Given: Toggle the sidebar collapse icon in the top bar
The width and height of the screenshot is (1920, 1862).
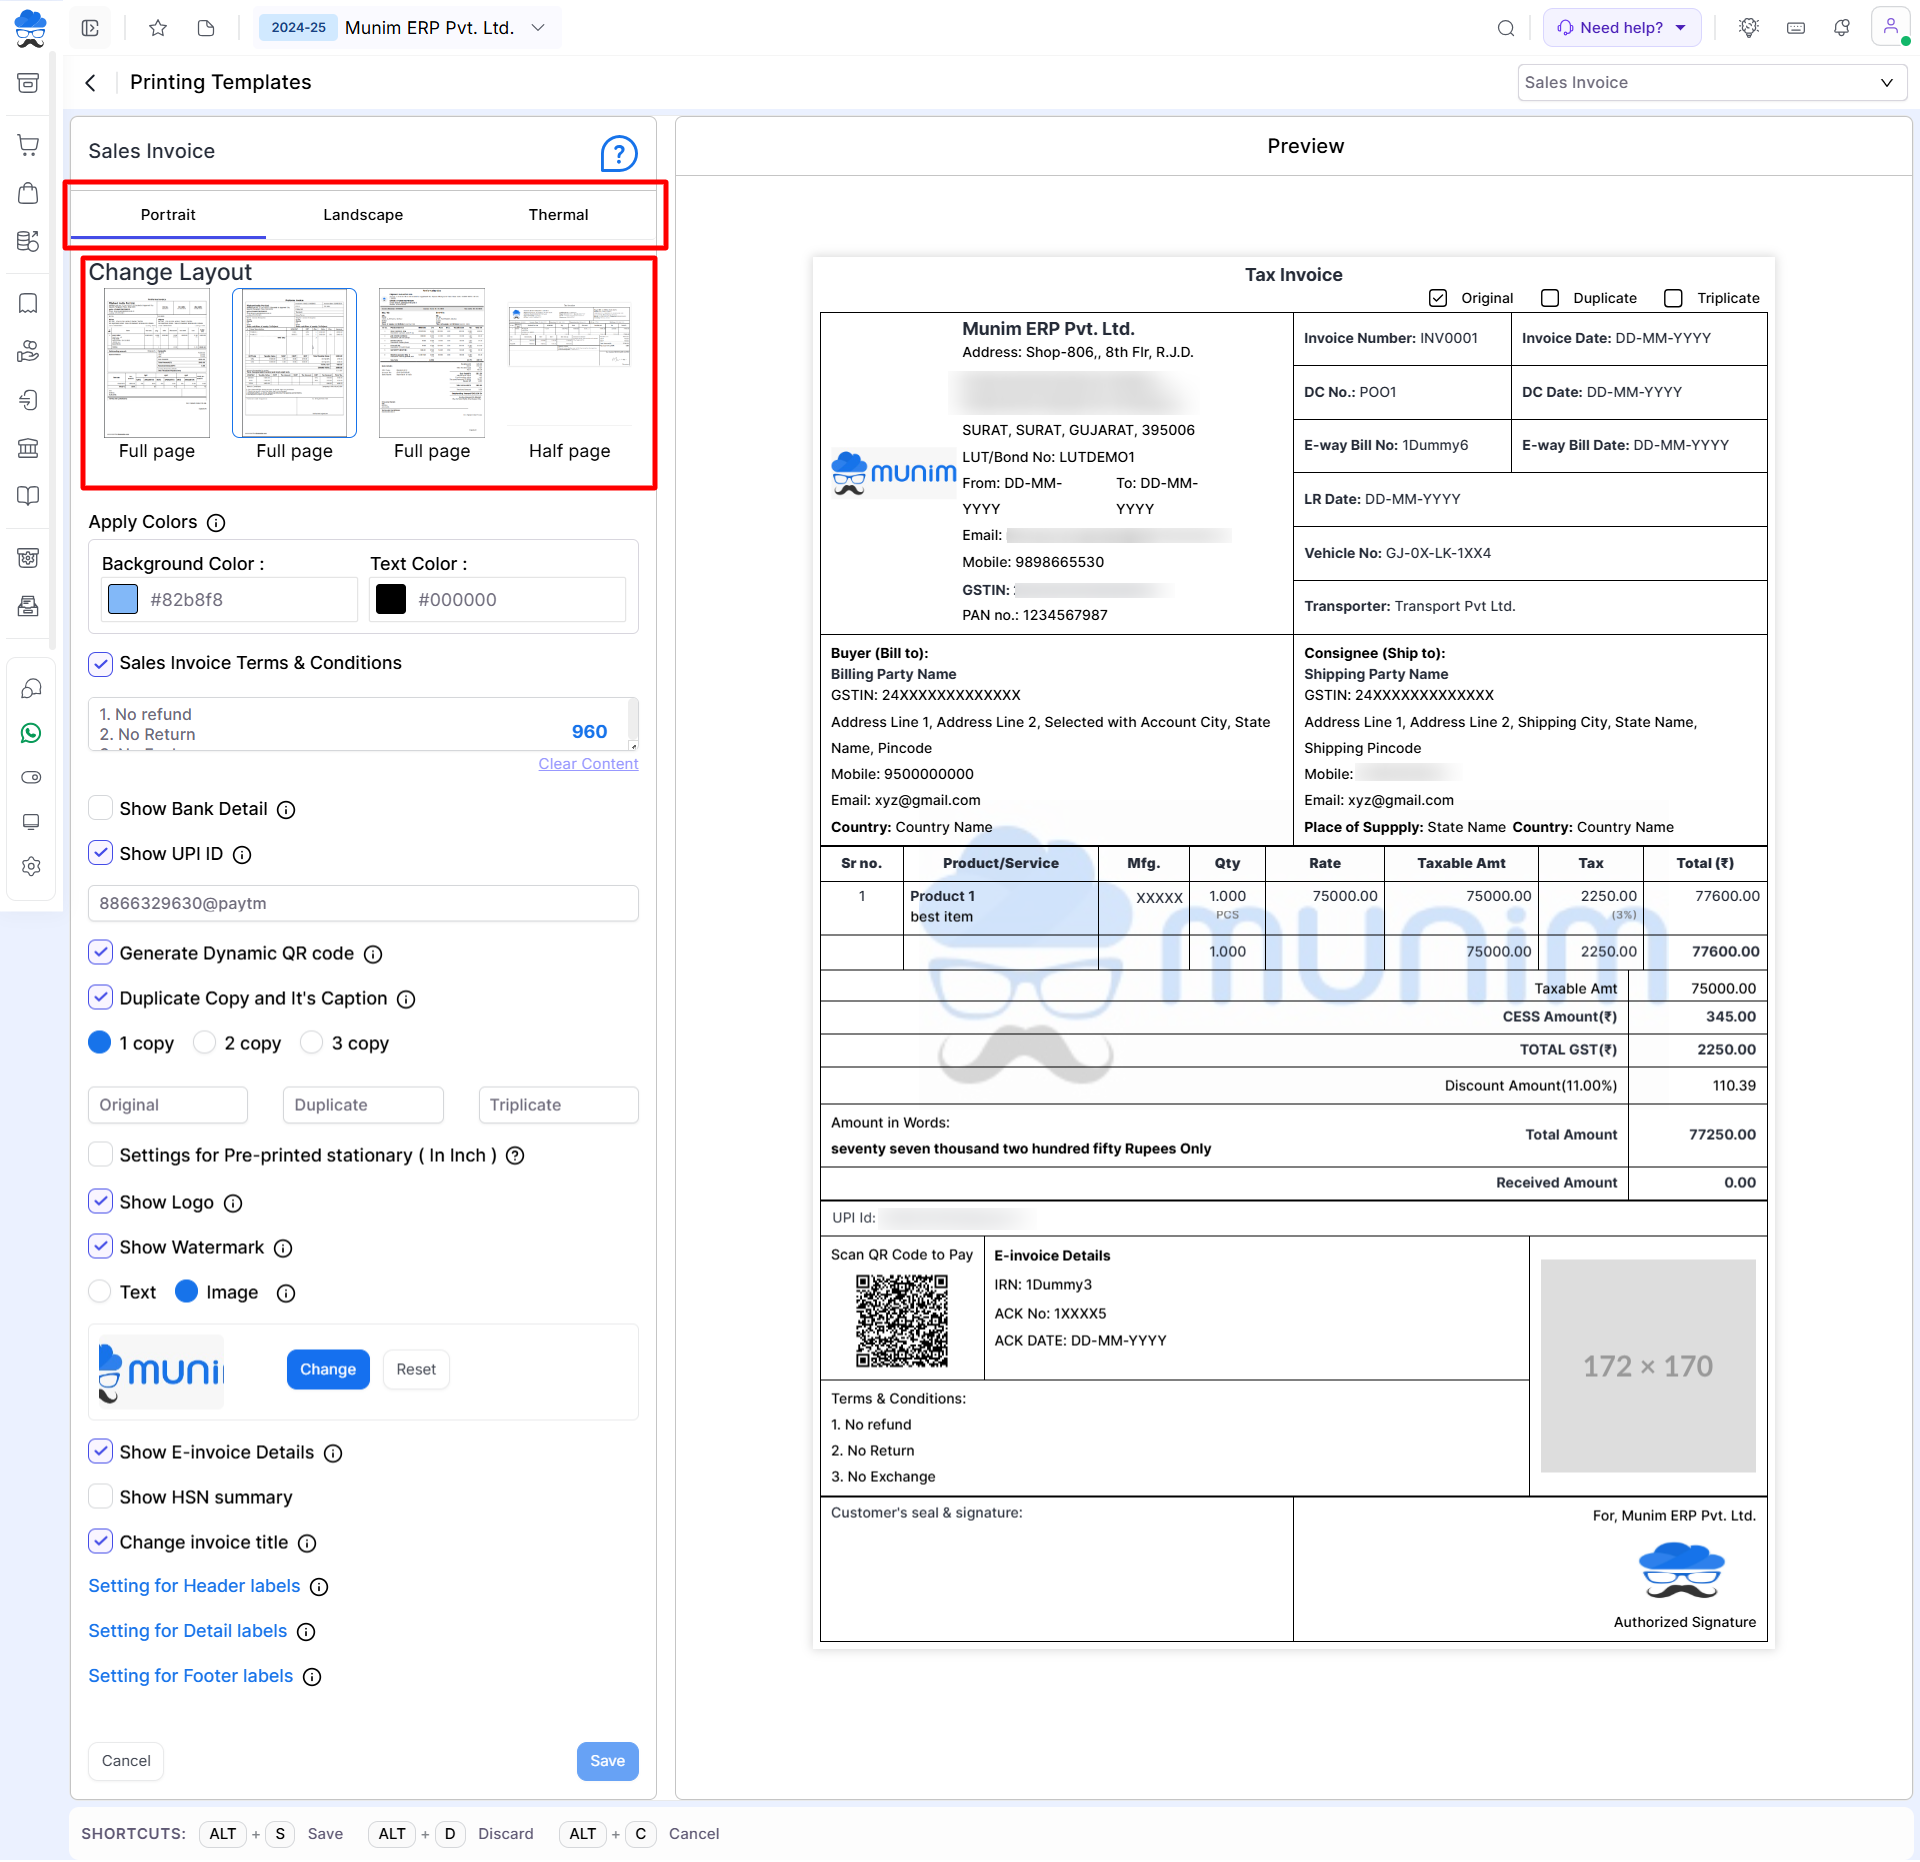Looking at the screenshot, I should (90, 28).
